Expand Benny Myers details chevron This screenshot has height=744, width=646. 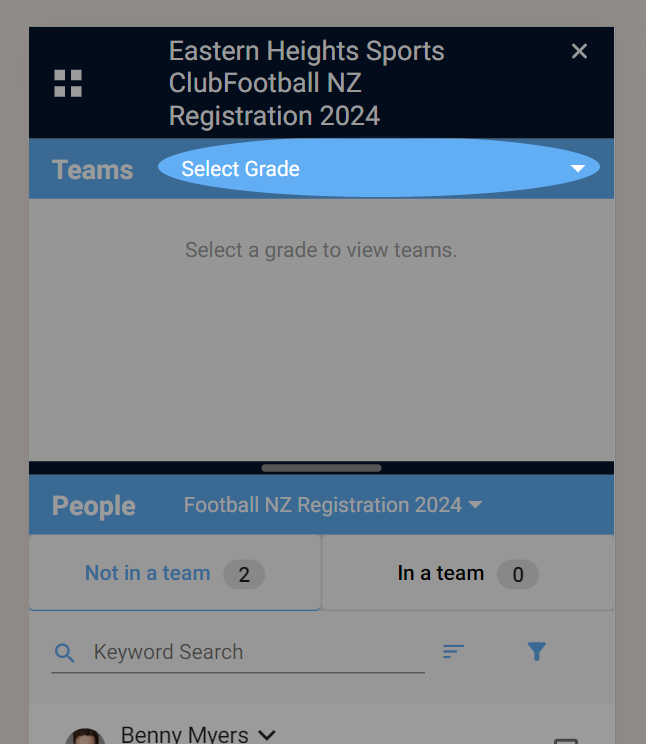pyautogui.click(x=267, y=735)
